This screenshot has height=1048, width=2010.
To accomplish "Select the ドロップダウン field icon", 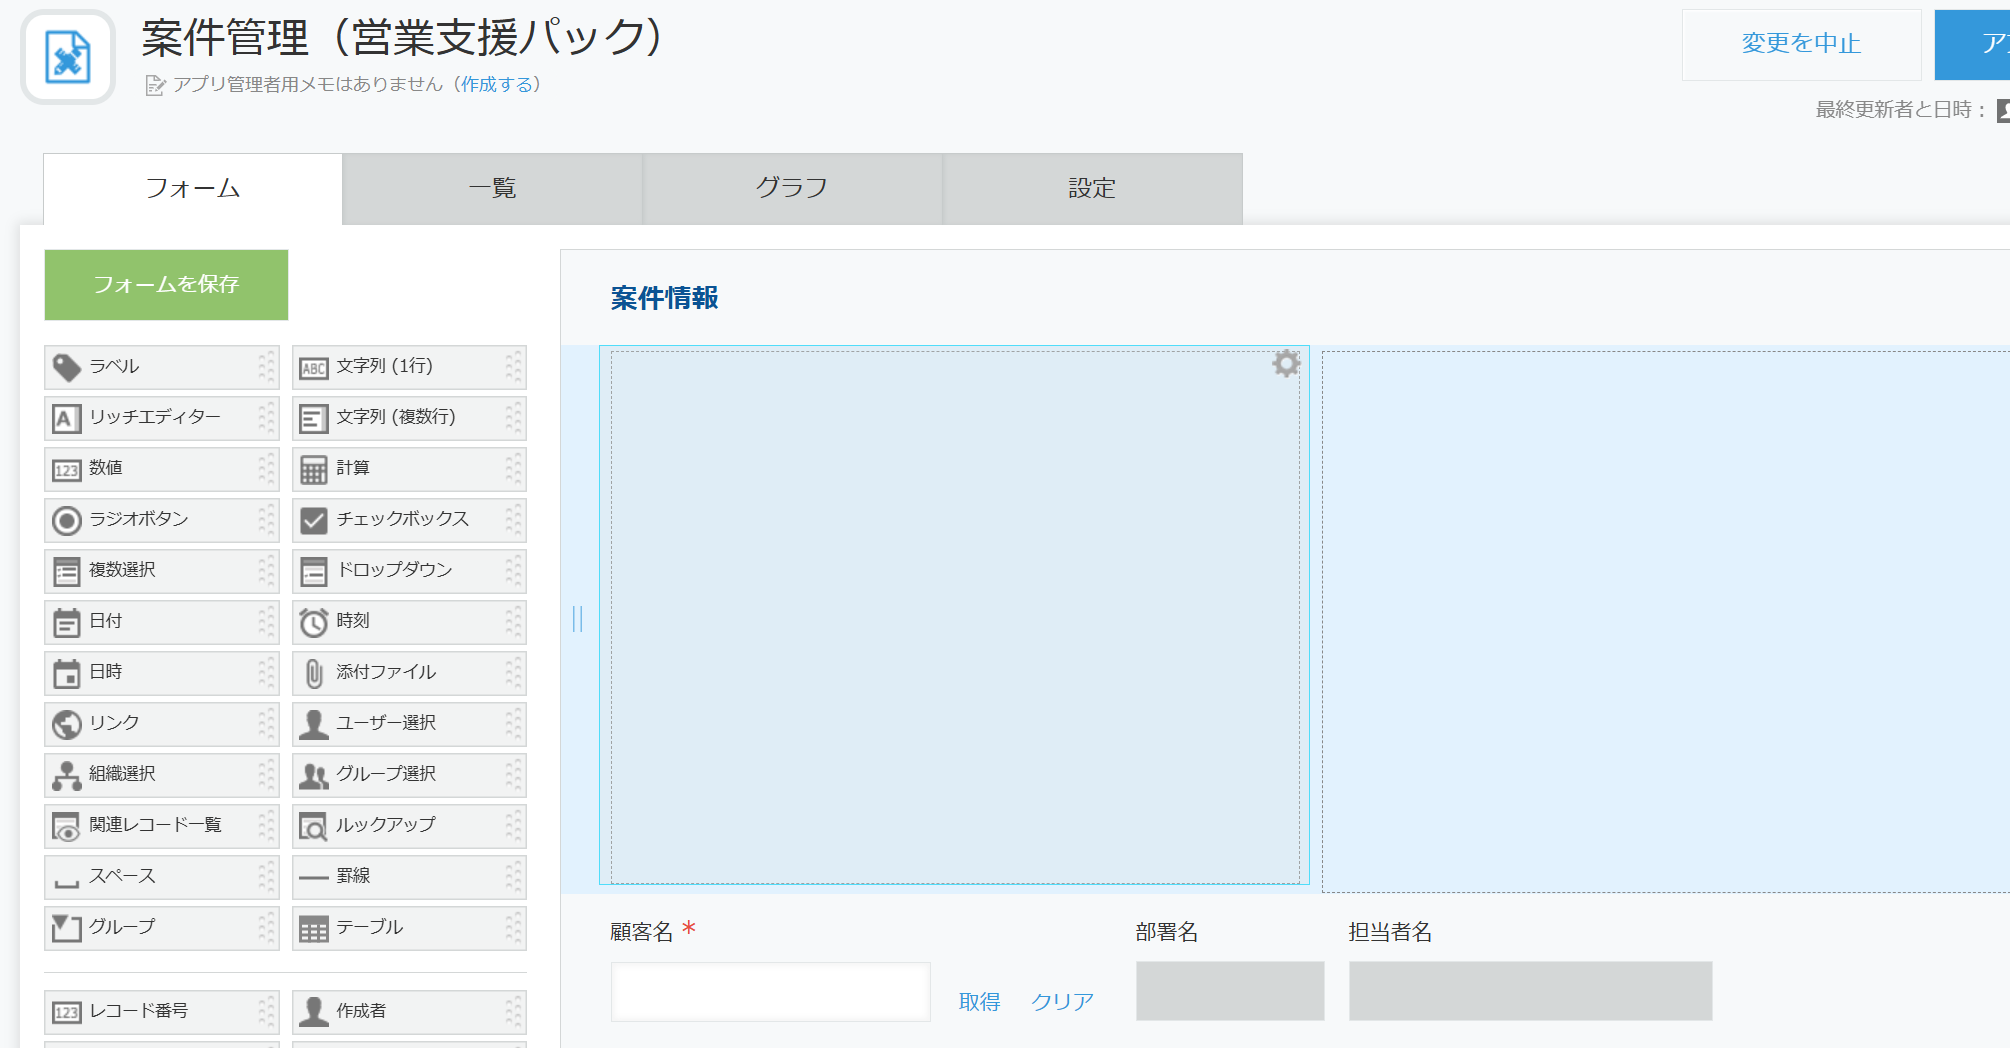I will click(314, 572).
